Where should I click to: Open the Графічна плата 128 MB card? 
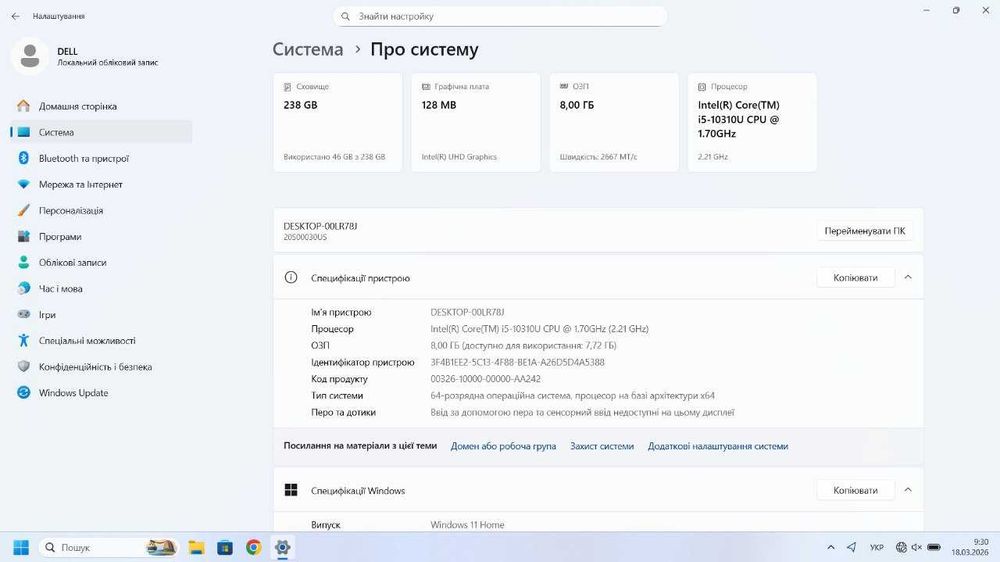click(x=476, y=122)
